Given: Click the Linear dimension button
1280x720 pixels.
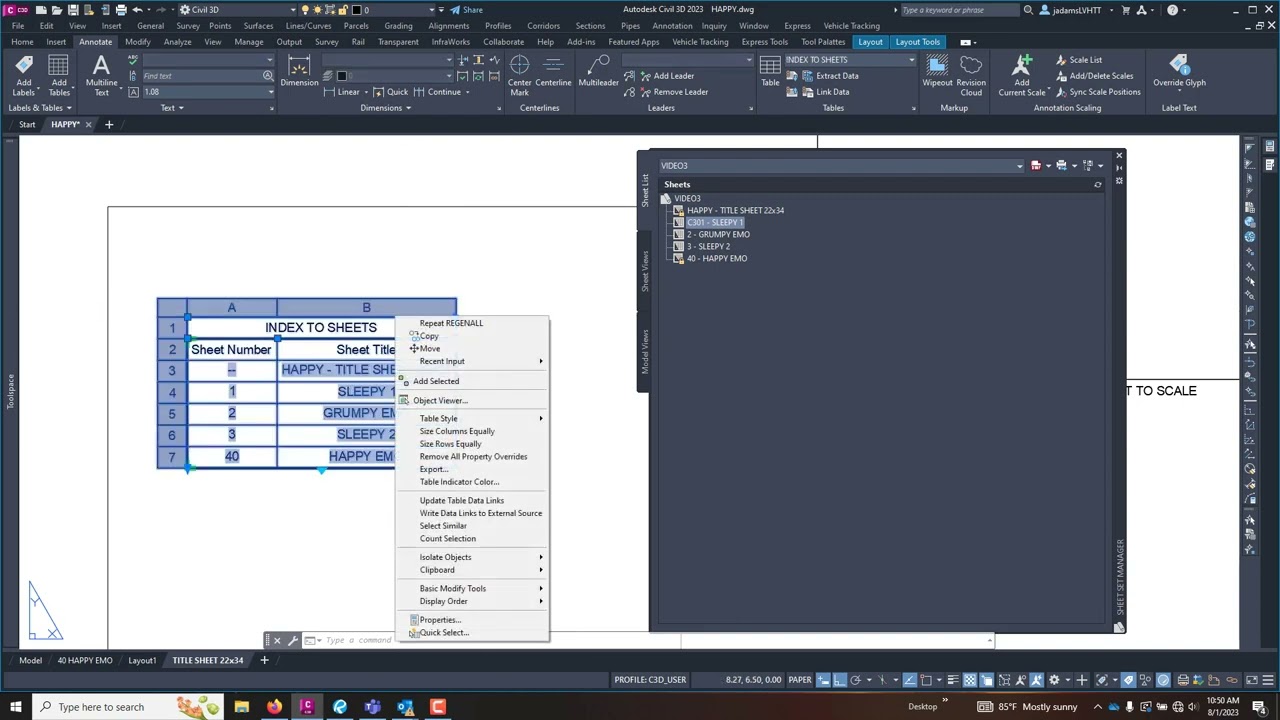Looking at the screenshot, I should click(341, 92).
